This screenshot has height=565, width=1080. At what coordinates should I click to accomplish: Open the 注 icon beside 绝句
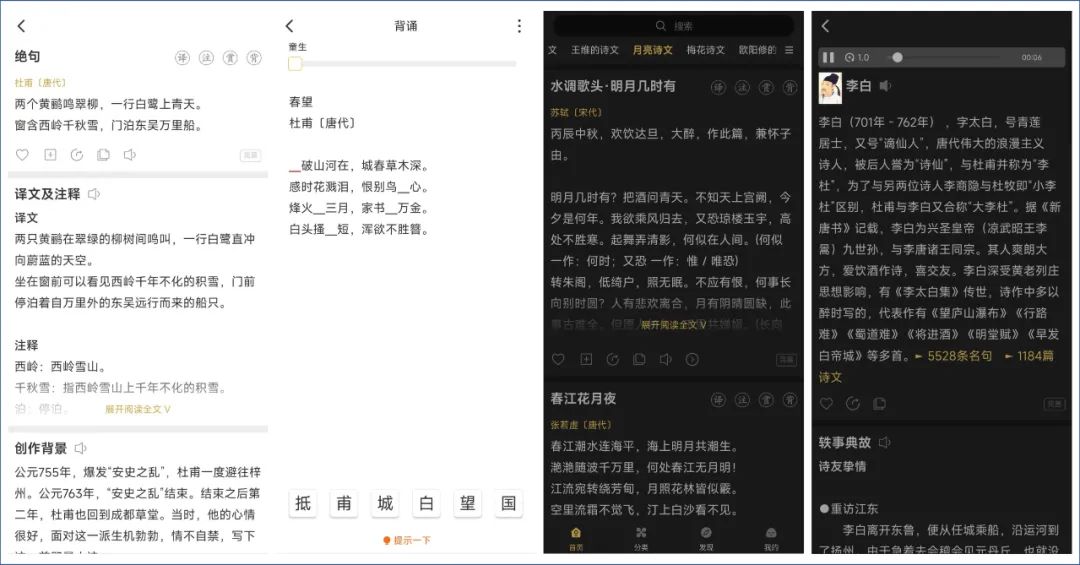pyautogui.click(x=206, y=58)
